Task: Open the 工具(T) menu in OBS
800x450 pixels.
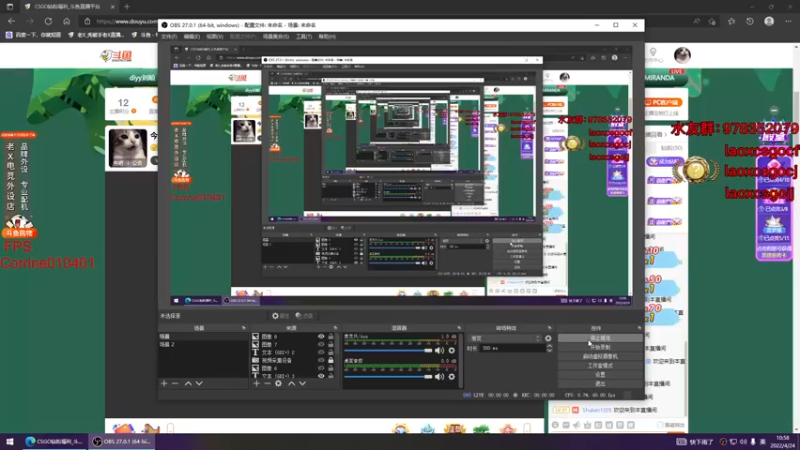Action: [x=304, y=37]
